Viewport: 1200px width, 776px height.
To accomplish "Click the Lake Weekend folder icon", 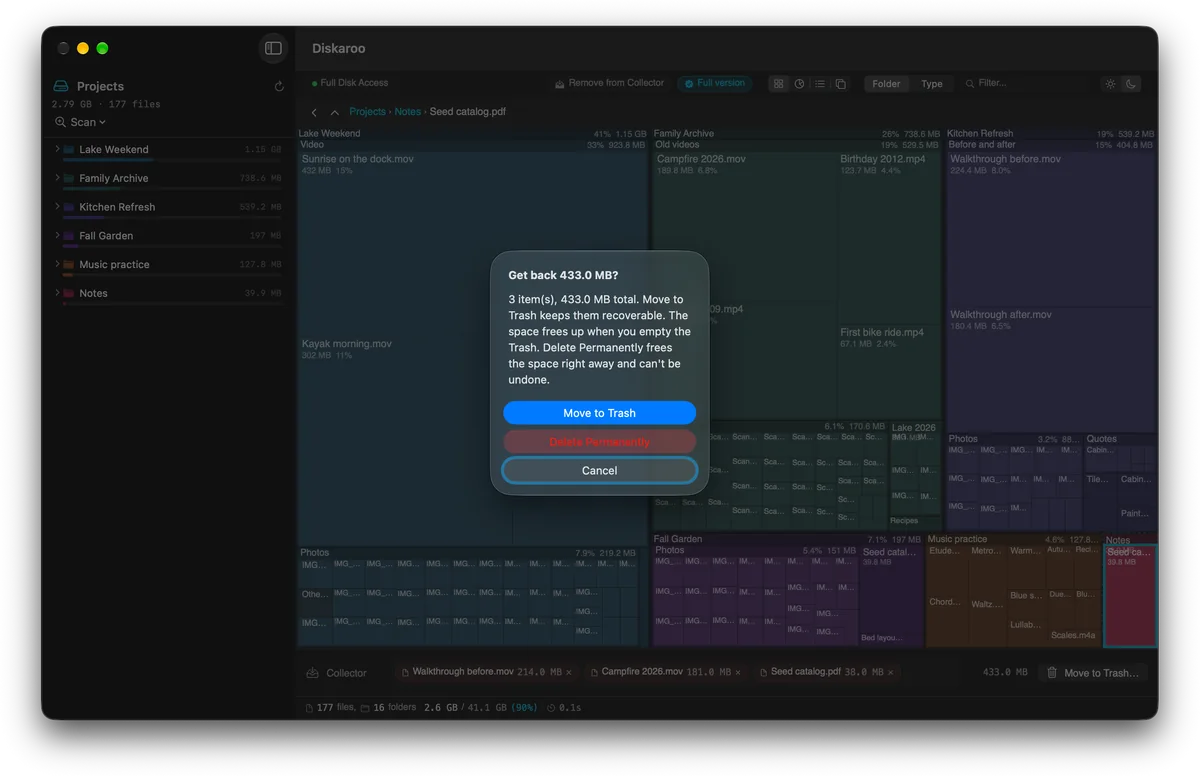I will point(69,150).
